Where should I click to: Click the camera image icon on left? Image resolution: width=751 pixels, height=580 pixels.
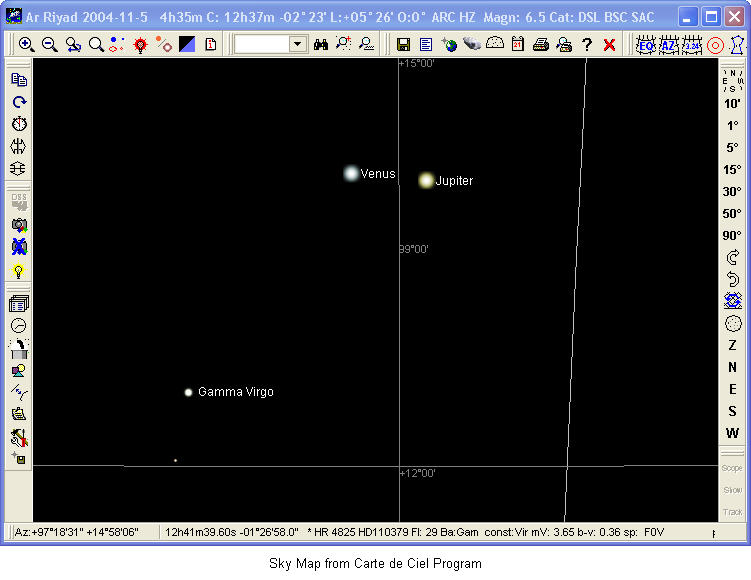(x=19, y=225)
